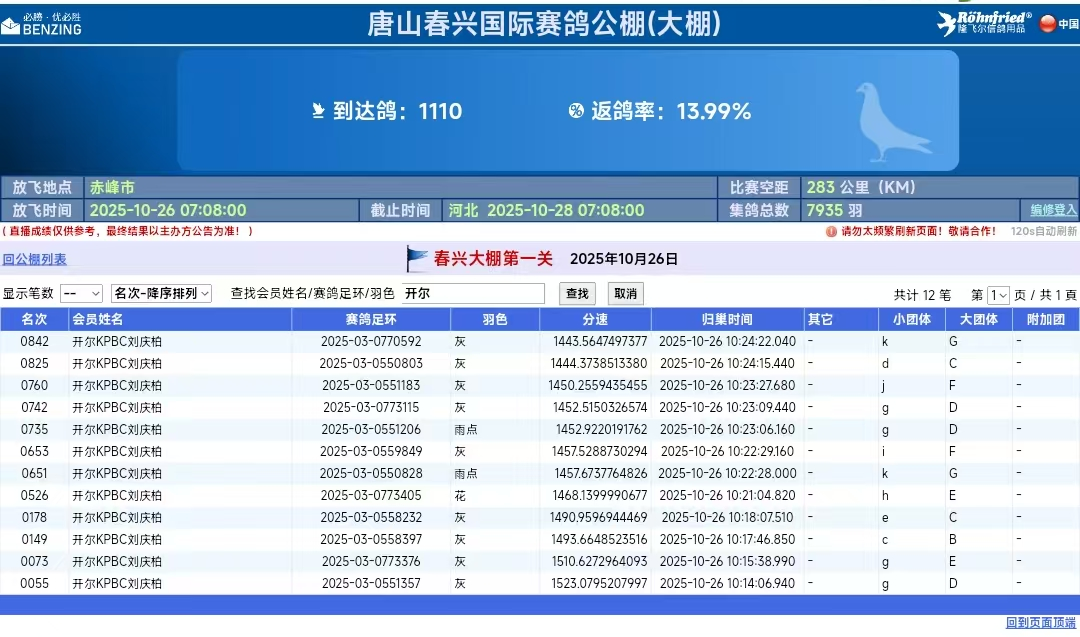Click the Benzing logo in the header
1080x637 pixels.
tap(41, 24)
